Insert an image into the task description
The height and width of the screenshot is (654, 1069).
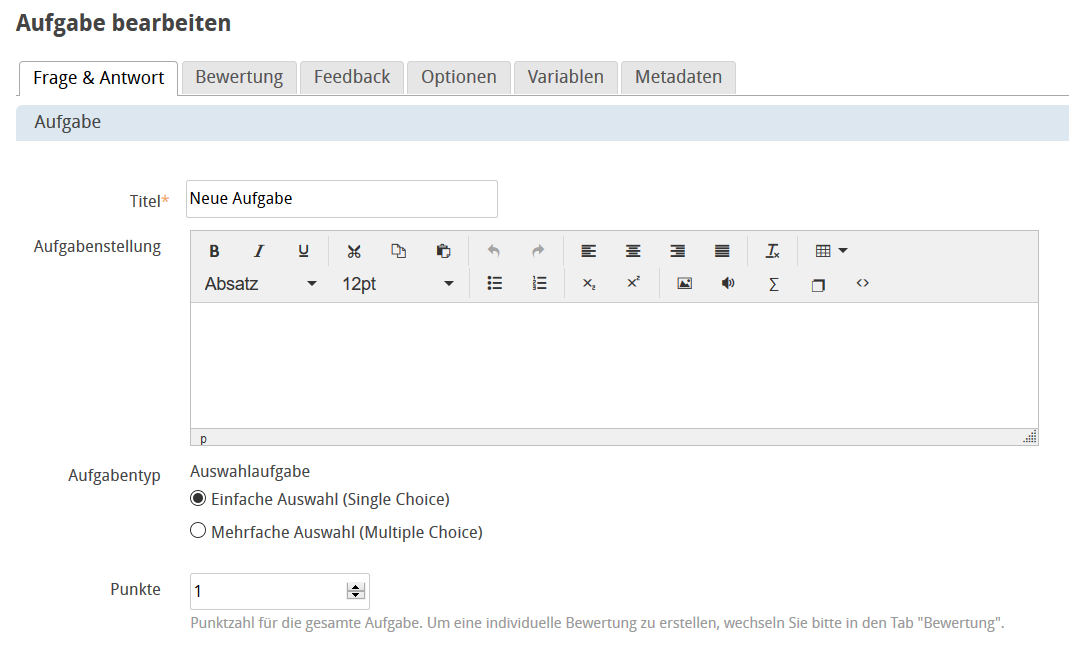click(x=684, y=284)
